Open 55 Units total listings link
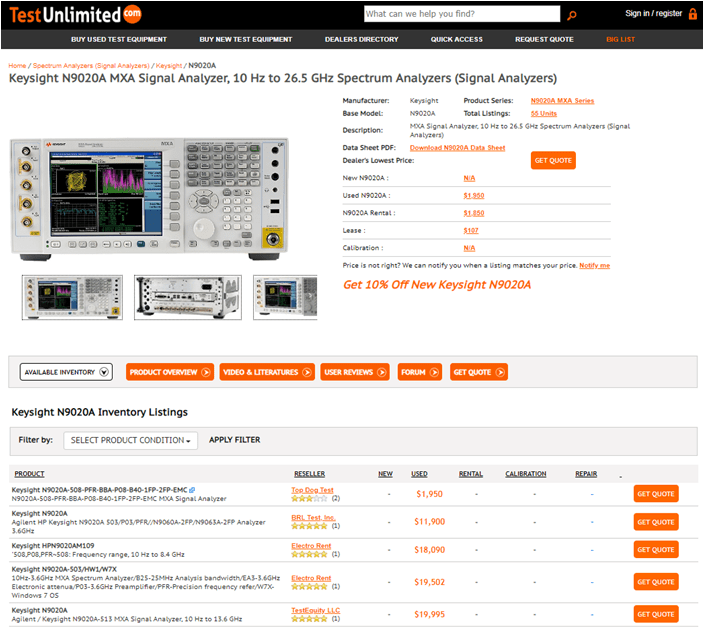 (x=544, y=114)
